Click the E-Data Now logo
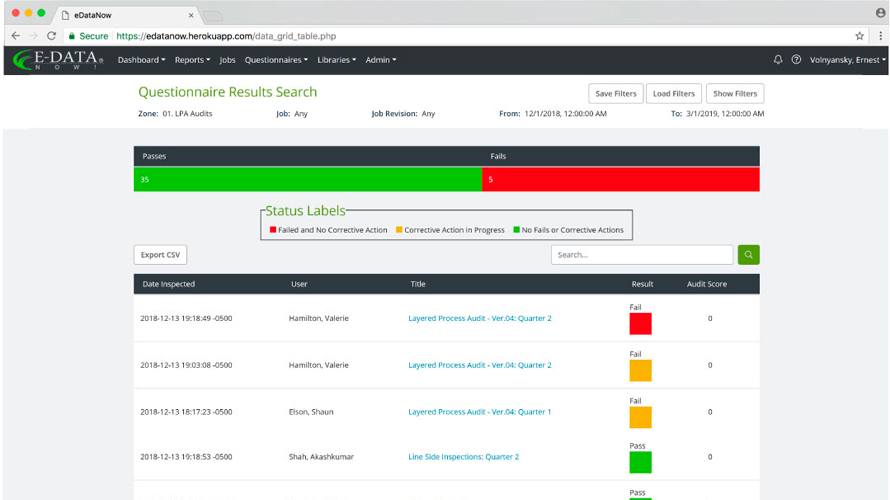 point(58,60)
